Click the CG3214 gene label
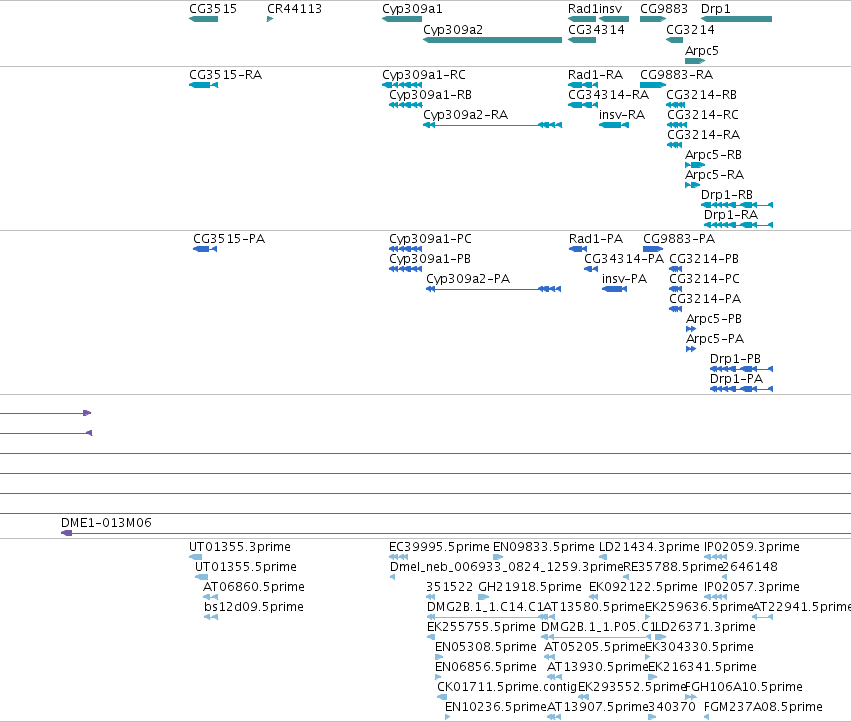Viewport: 851px width, 722px height. click(690, 30)
